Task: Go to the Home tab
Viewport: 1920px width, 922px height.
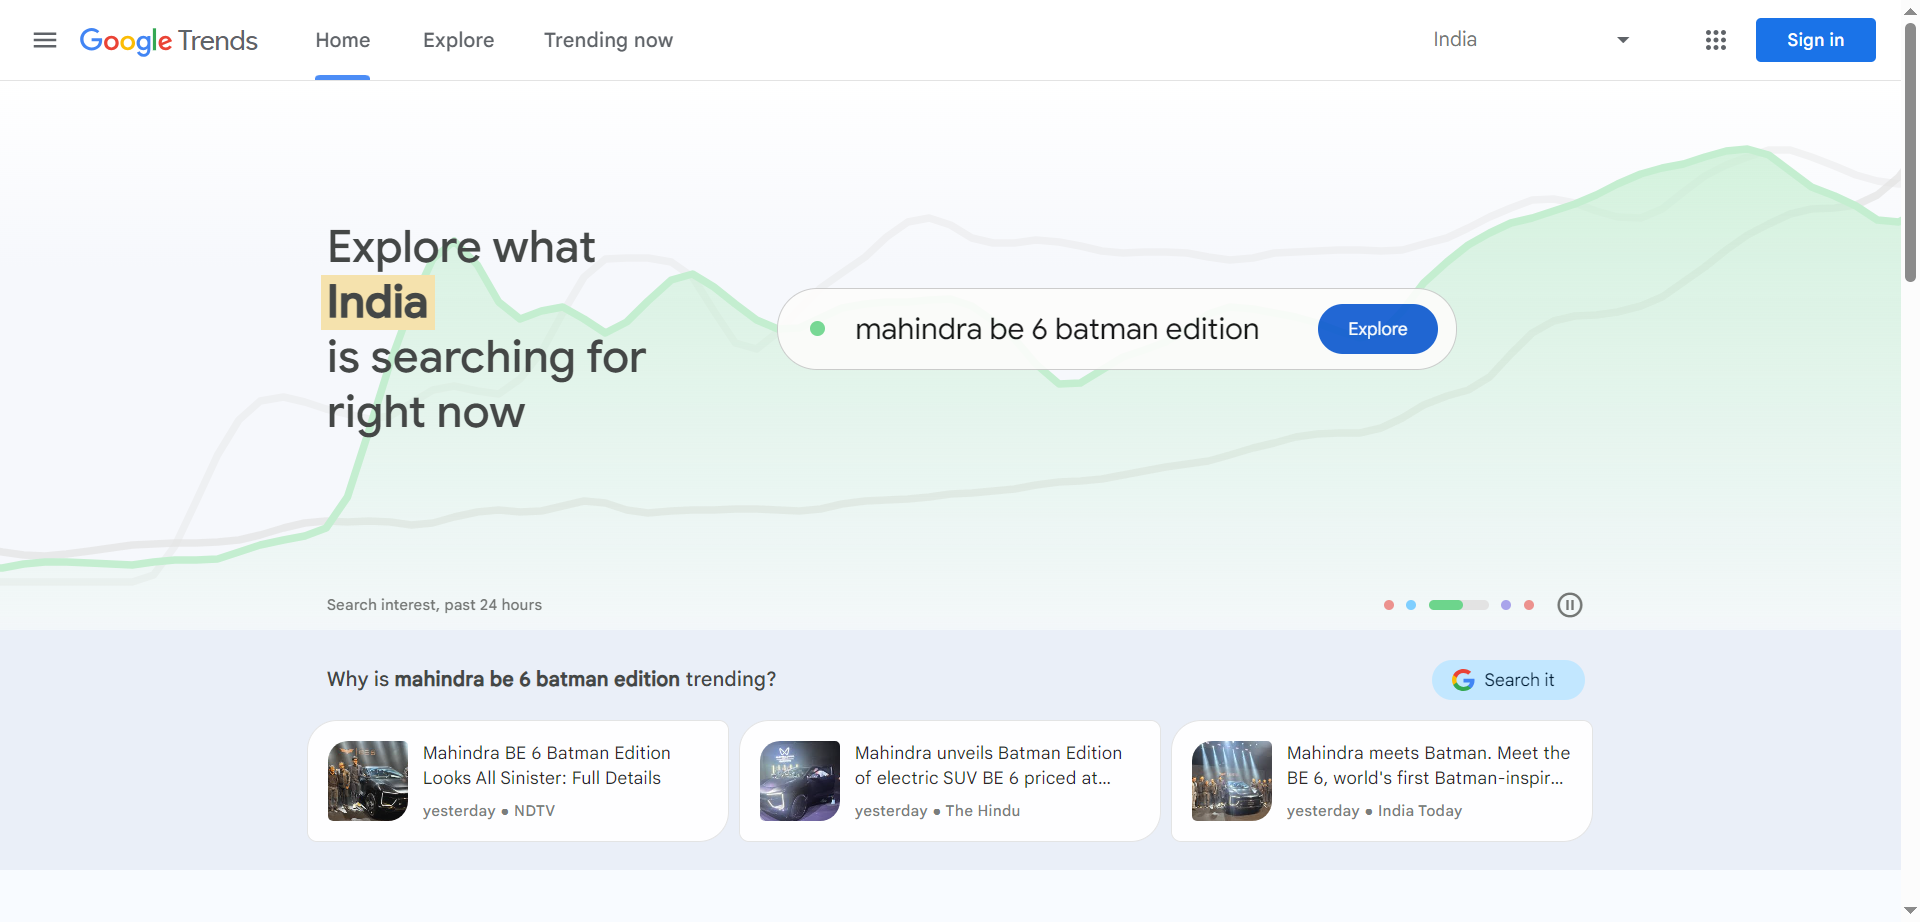Action: pyautogui.click(x=343, y=40)
